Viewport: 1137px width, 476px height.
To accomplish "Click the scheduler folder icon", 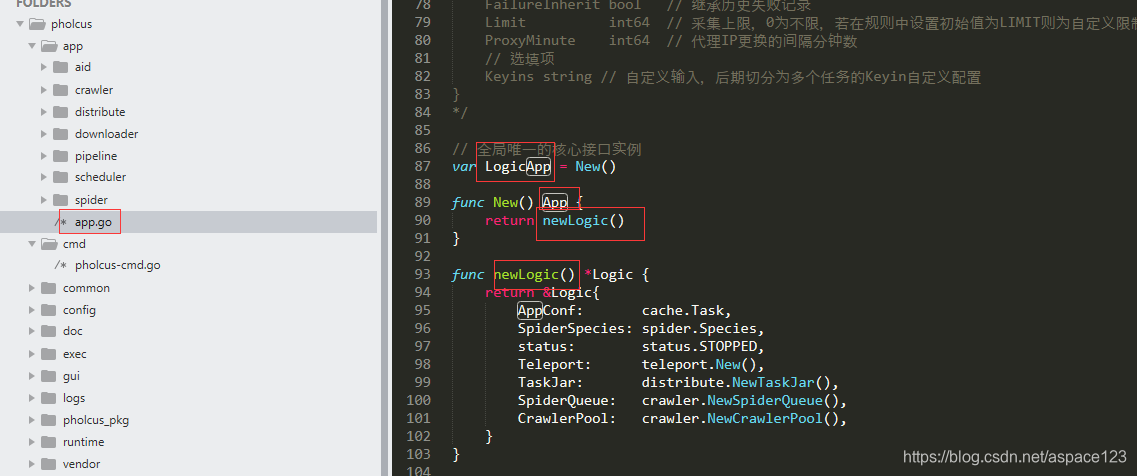I will tap(61, 177).
